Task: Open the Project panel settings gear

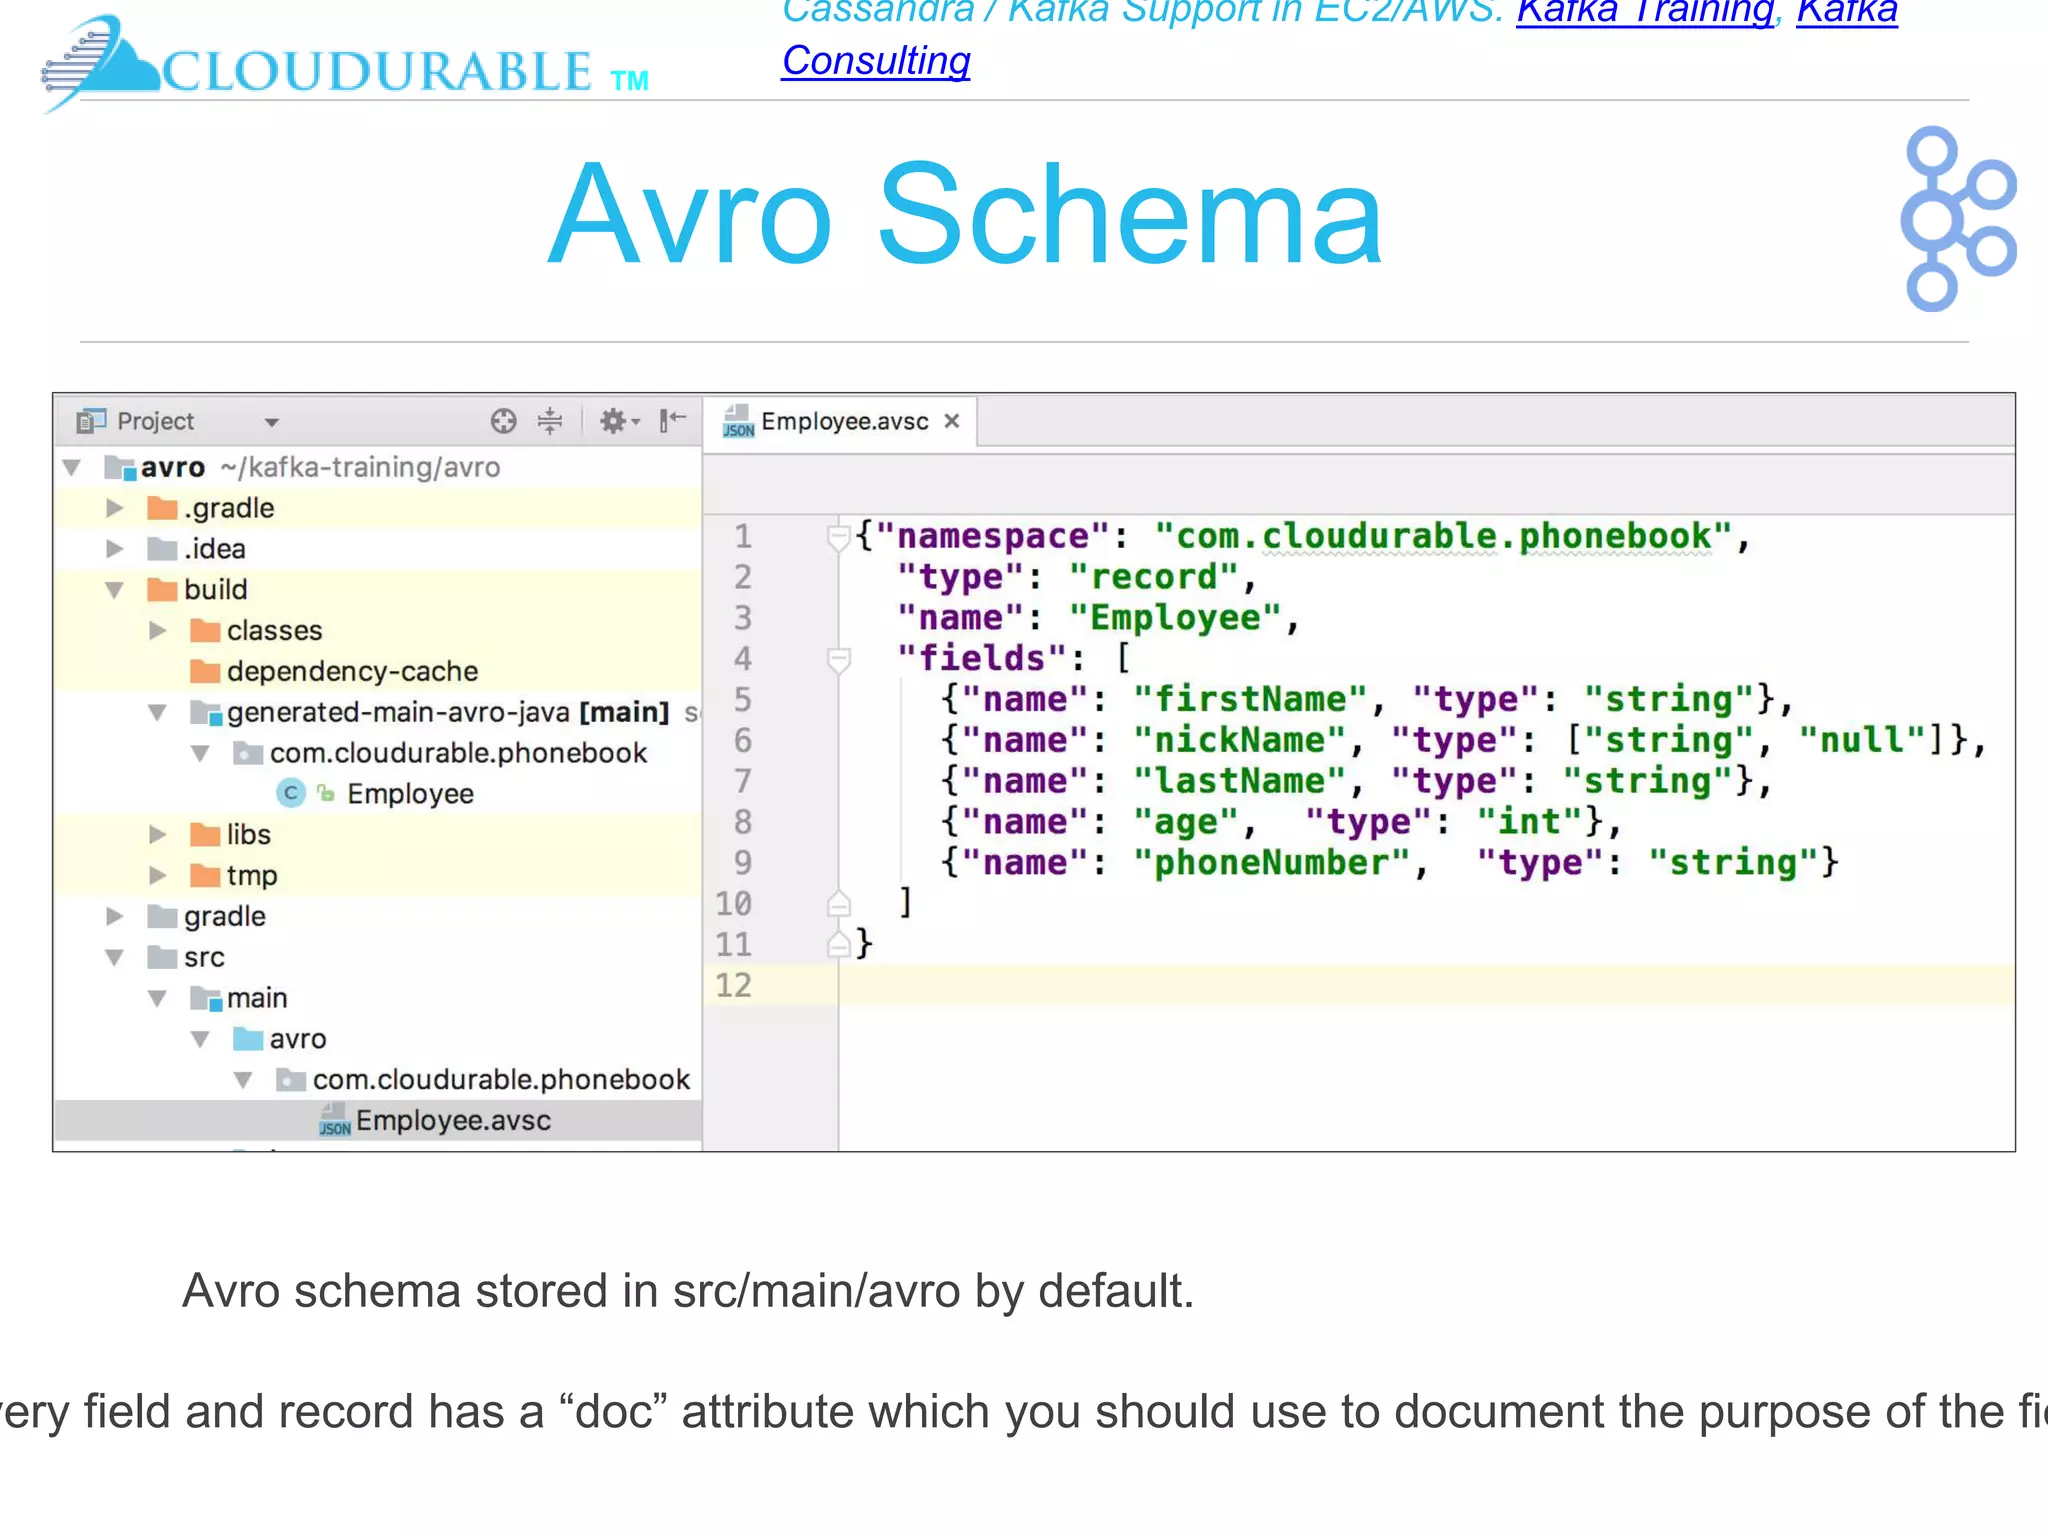Action: coord(615,421)
